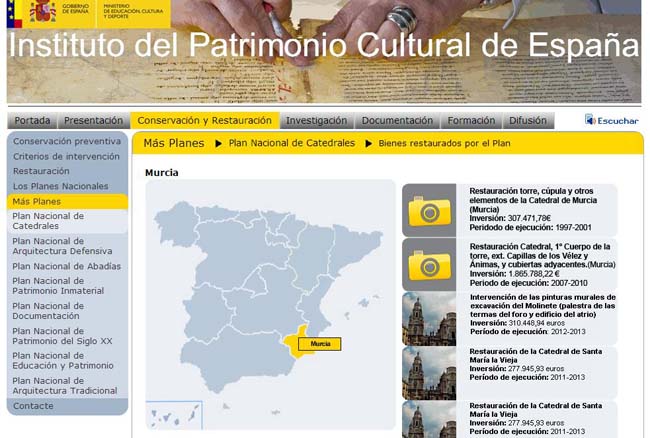This screenshot has width=650, height=438.
Task: Click the Escuchar speaker icon
Action: [590, 120]
